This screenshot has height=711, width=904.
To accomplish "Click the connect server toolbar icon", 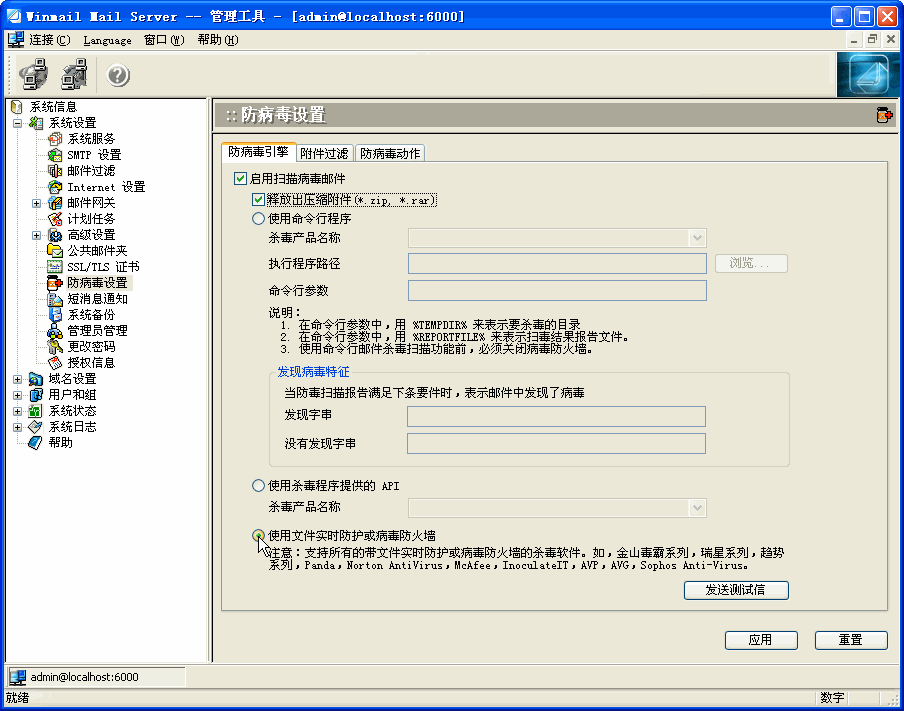I will click(x=34, y=75).
